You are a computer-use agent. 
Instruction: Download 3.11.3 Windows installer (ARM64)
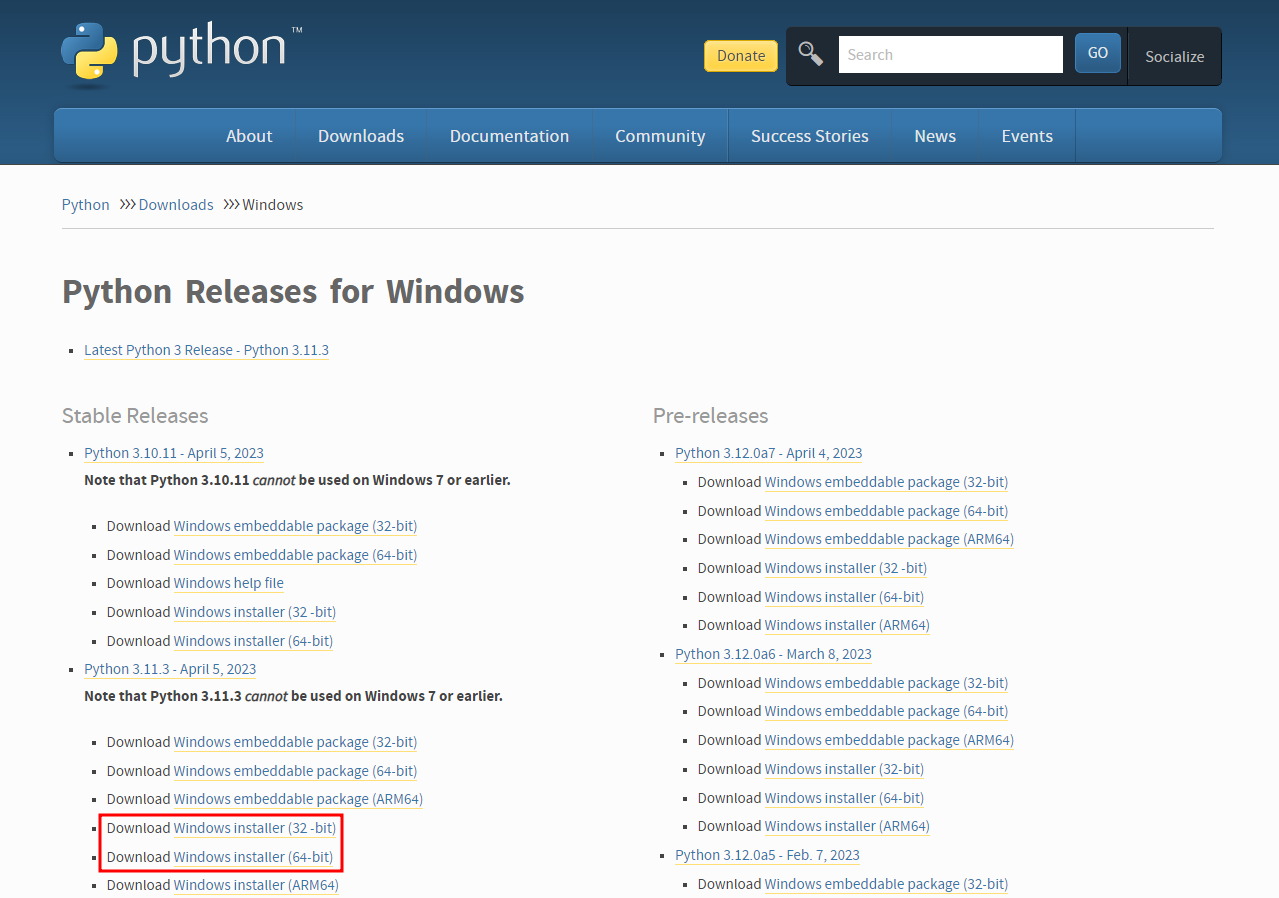pyautogui.click(x=256, y=885)
